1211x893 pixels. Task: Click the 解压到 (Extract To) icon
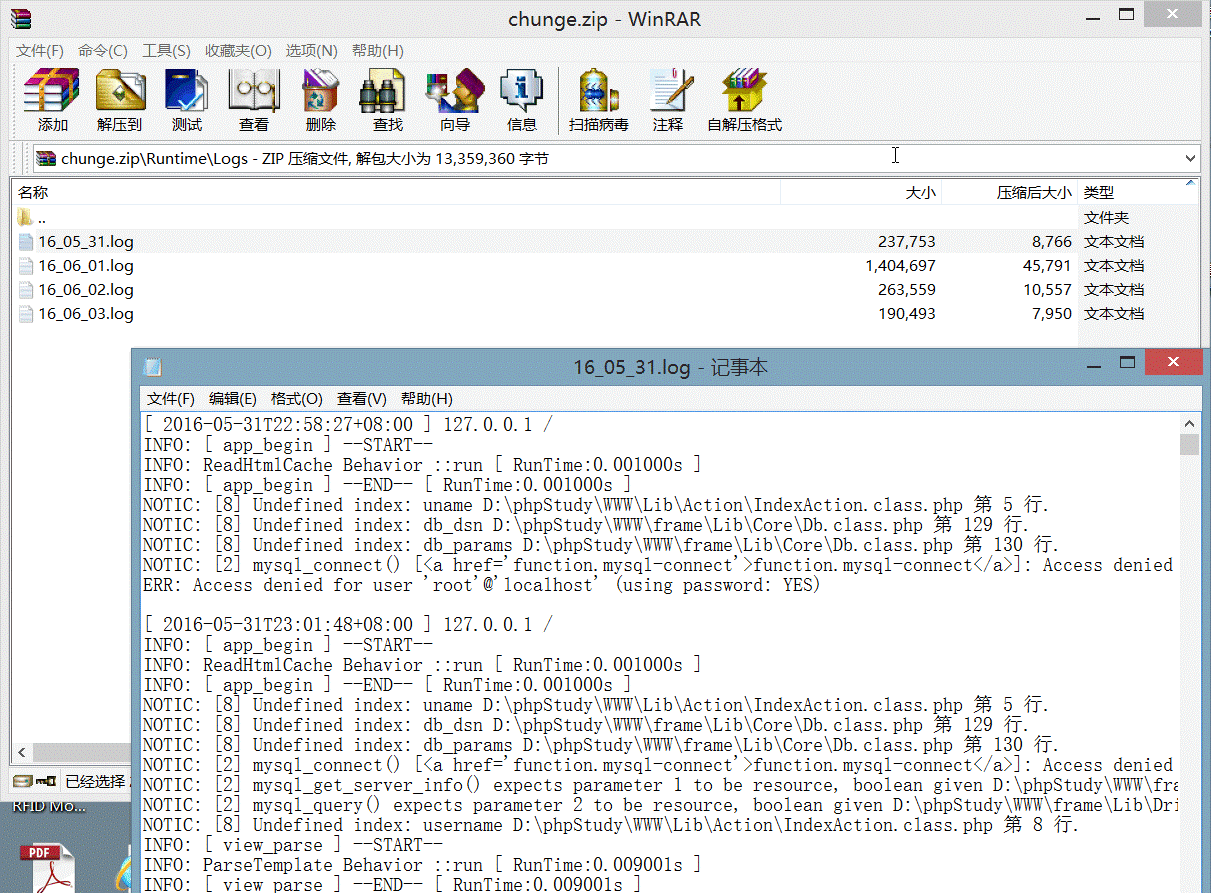pos(120,91)
